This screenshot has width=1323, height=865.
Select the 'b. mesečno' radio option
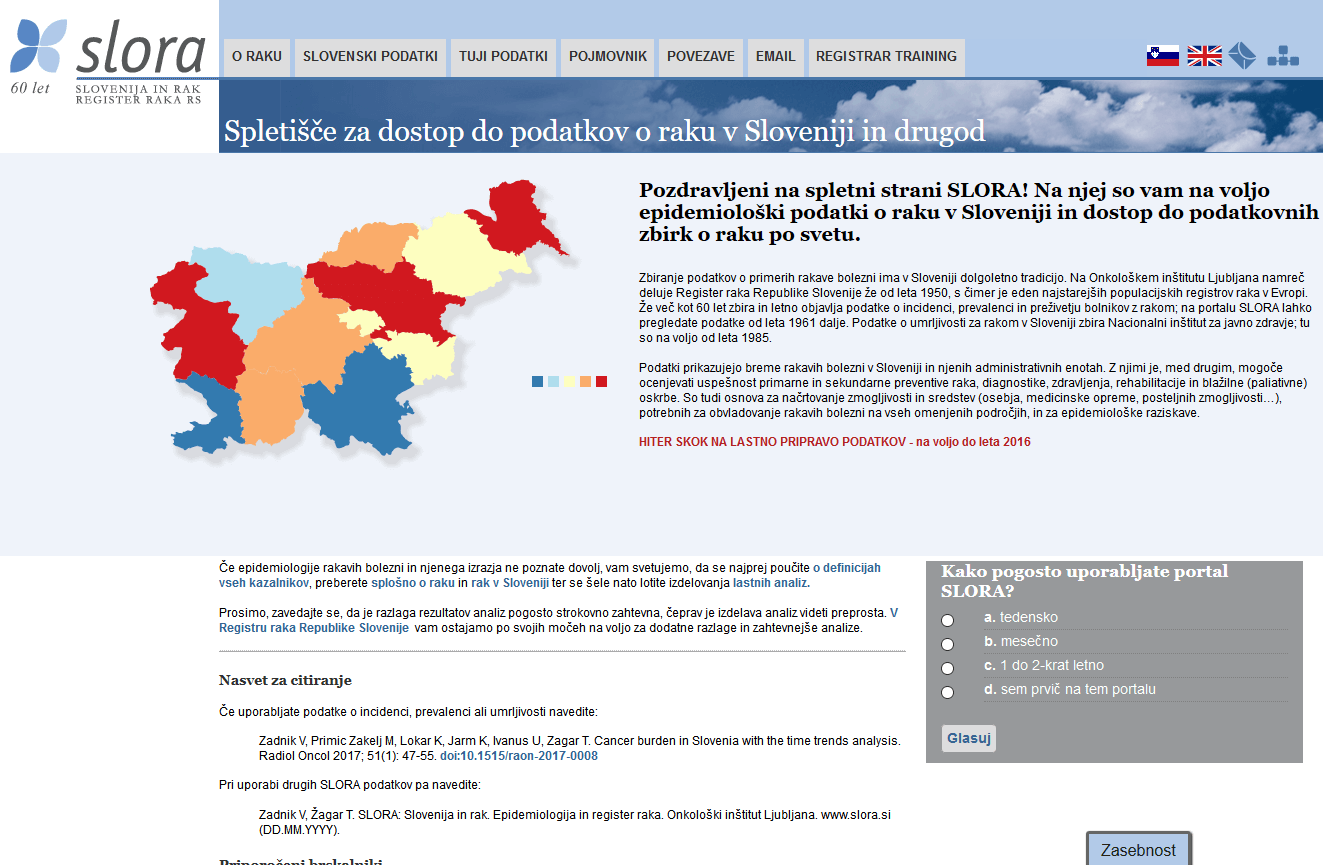(x=948, y=644)
